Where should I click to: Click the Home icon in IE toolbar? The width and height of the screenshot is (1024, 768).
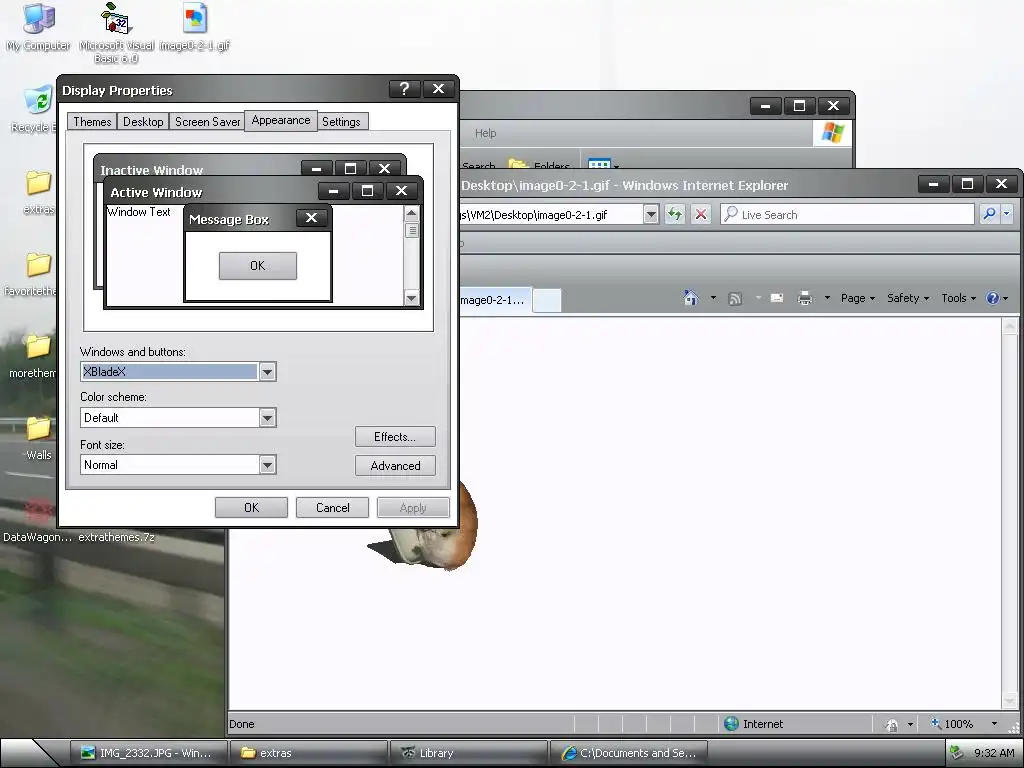[x=690, y=298]
